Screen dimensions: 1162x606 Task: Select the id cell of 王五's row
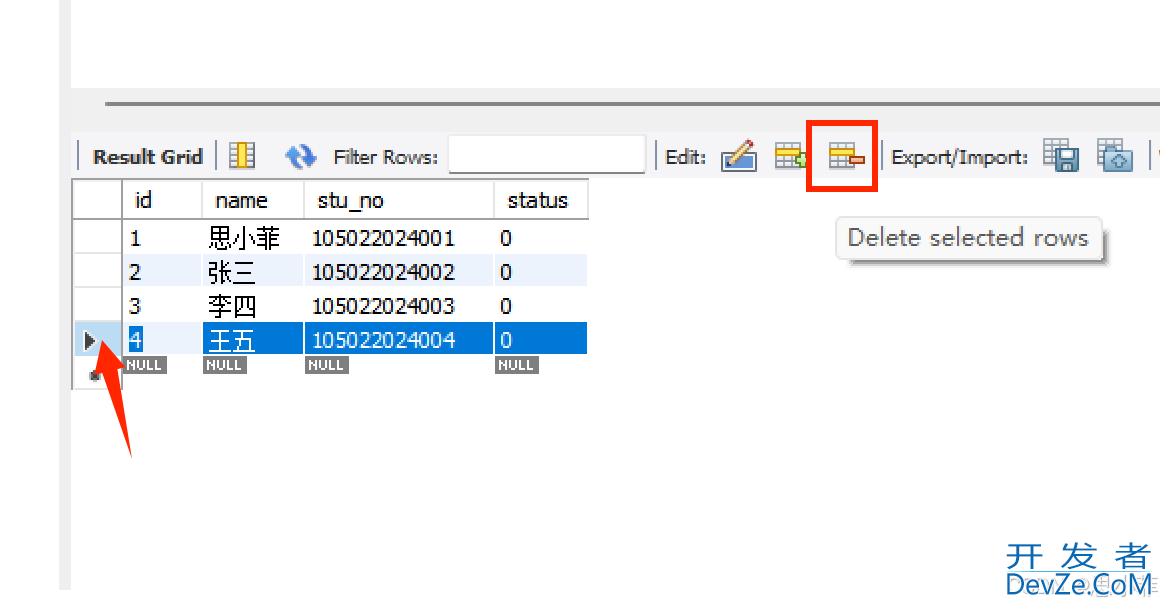point(162,339)
